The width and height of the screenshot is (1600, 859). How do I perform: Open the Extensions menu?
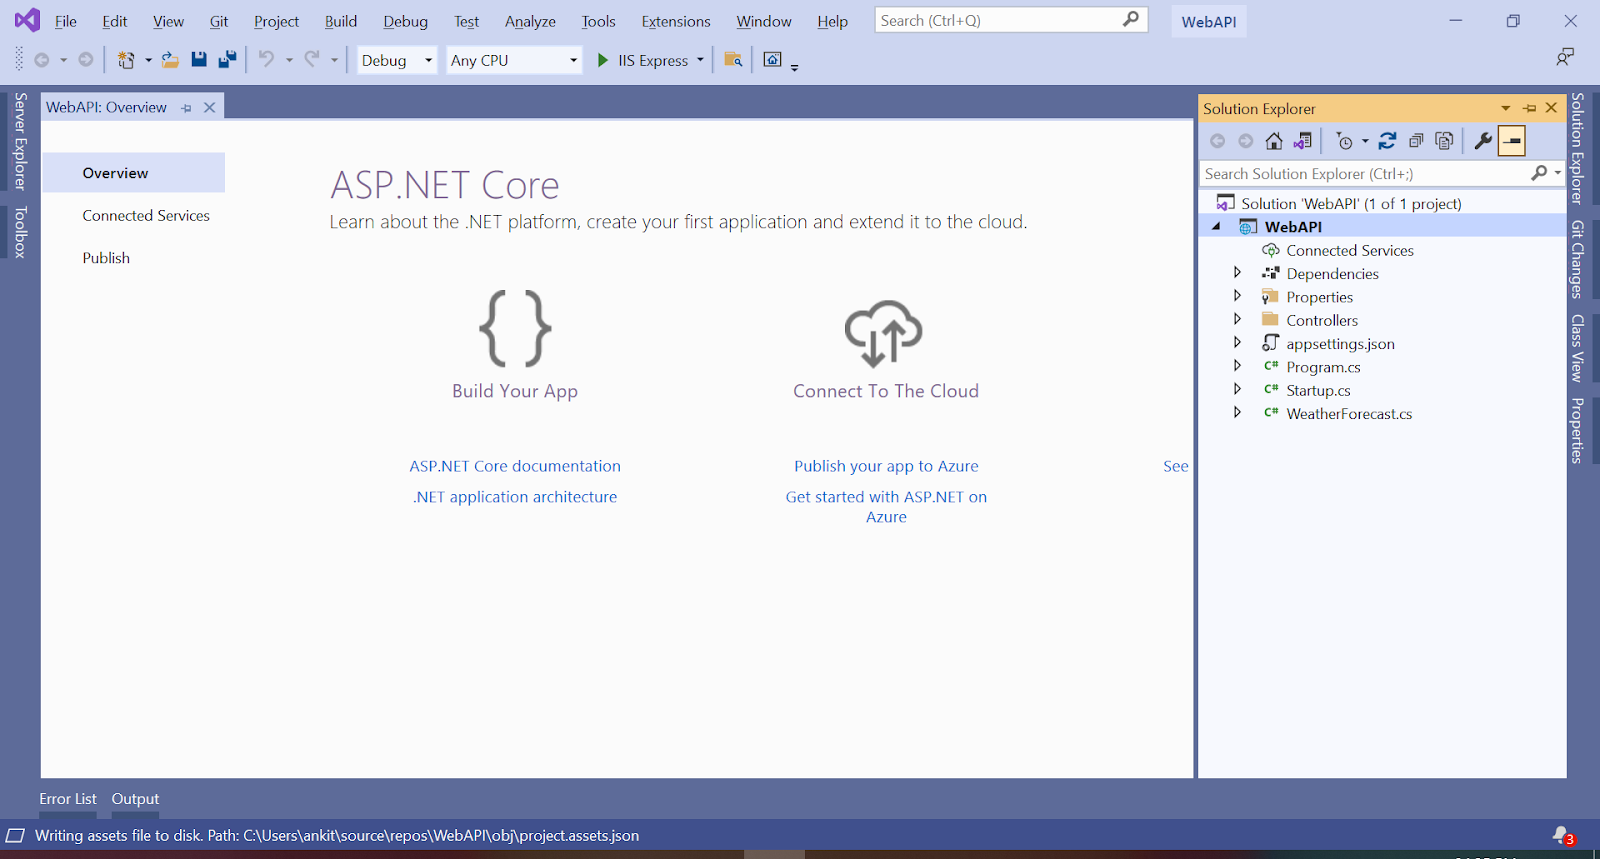tap(676, 21)
